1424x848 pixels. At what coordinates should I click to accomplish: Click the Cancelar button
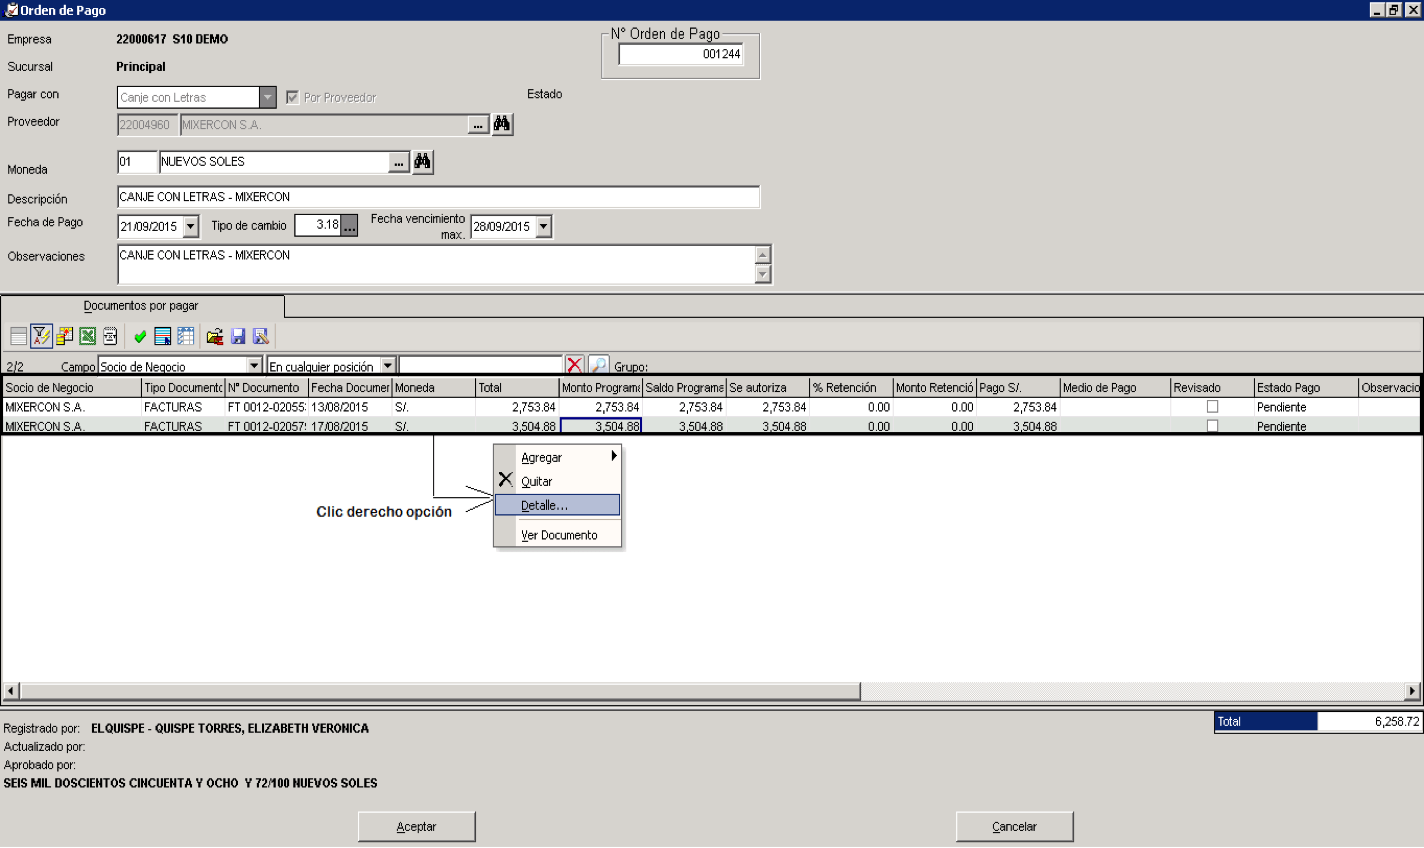[1014, 827]
